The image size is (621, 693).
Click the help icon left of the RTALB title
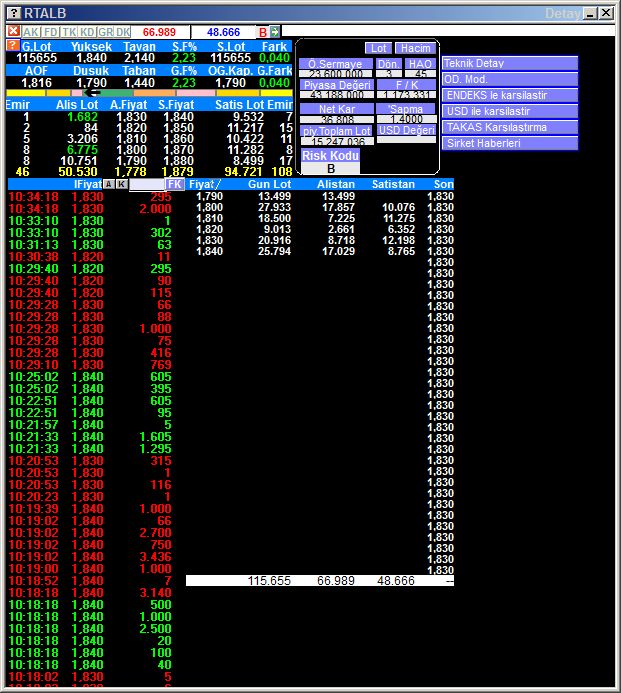[x=14, y=13]
